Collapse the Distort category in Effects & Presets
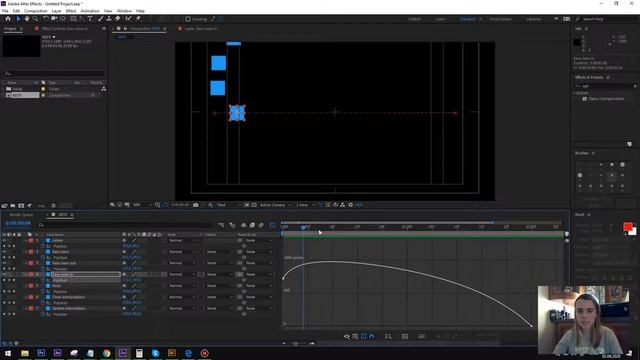This screenshot has width=640, height=360. tap(575, 93)
